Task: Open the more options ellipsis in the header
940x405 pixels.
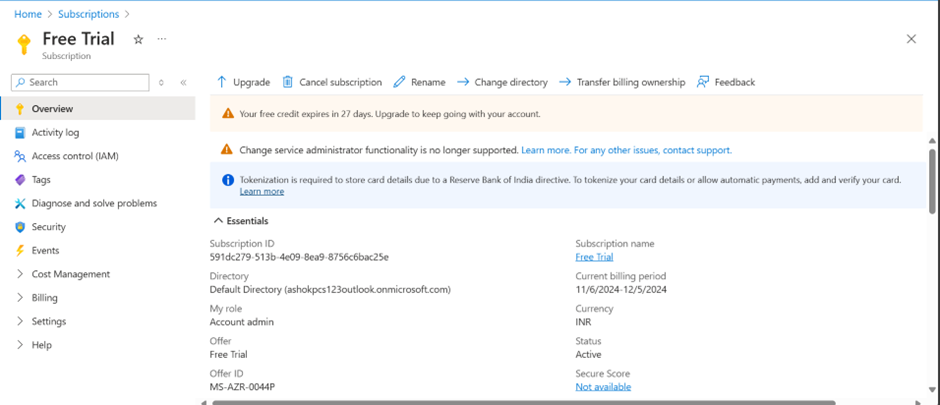Action: 162,39
